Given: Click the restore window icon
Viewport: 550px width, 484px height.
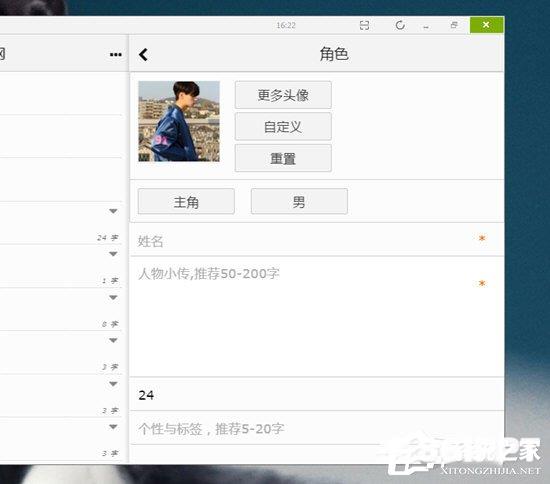Looking at the screenshot, I should (x=454, y=25).
